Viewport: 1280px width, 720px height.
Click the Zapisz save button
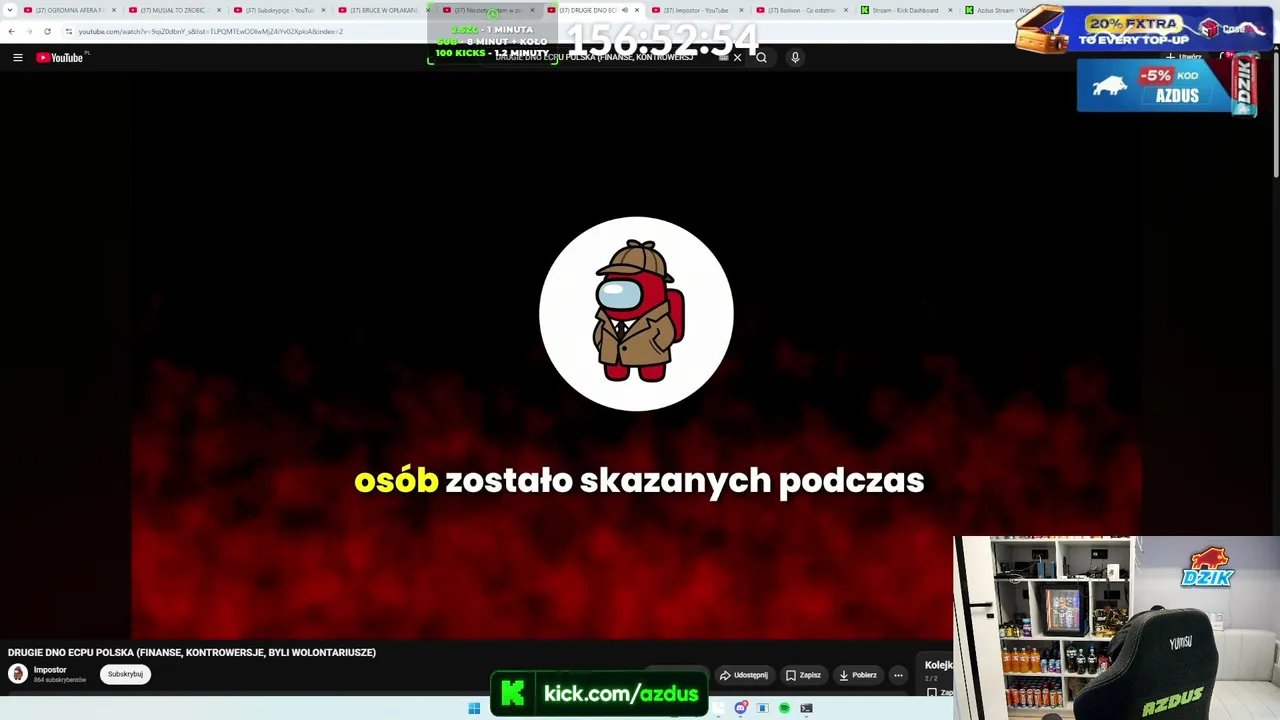point(803,675)
